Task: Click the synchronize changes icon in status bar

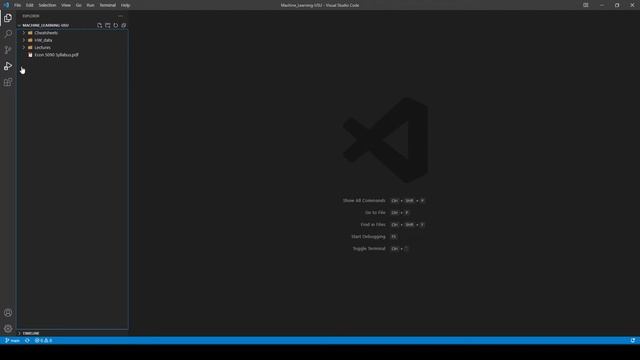Action: coord(27,340)
